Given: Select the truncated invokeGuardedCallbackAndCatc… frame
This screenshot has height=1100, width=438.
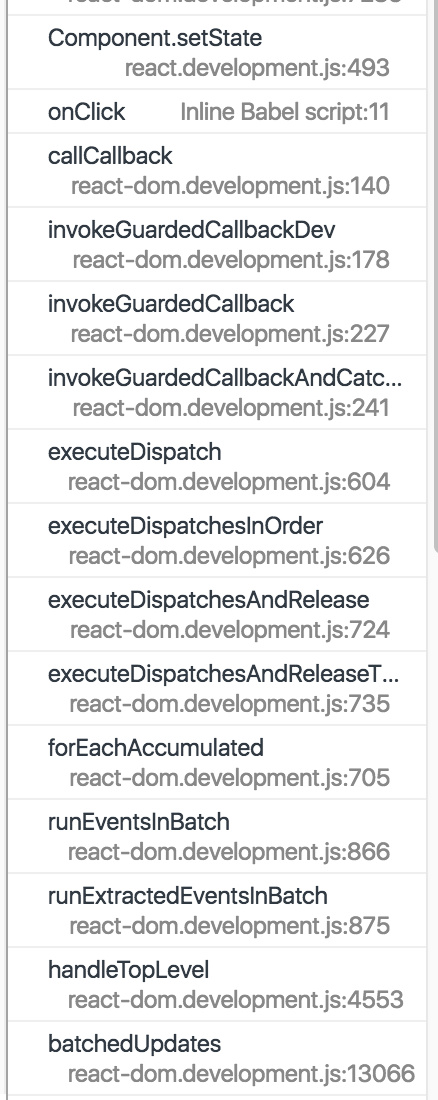Looking at the screenshot, I should pyautogui.click(x=217, y=392).
